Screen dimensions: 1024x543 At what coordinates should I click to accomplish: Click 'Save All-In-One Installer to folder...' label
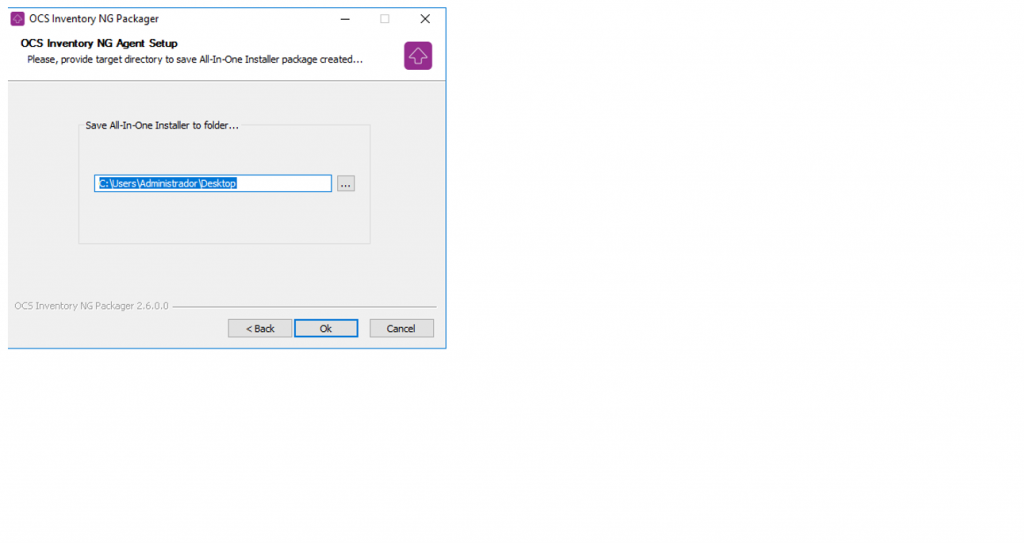pyautogui.click(x=162, y=125)
